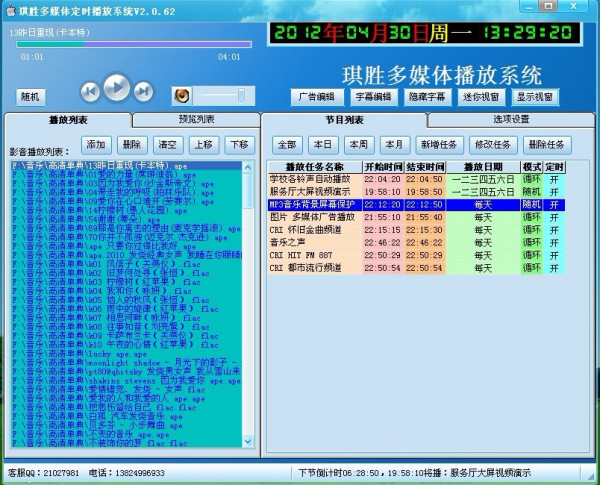Image resolution: width=600 pixels, height=485 pixels.
Task: Adjust the volume slider handle
Action: pos(241,95)
